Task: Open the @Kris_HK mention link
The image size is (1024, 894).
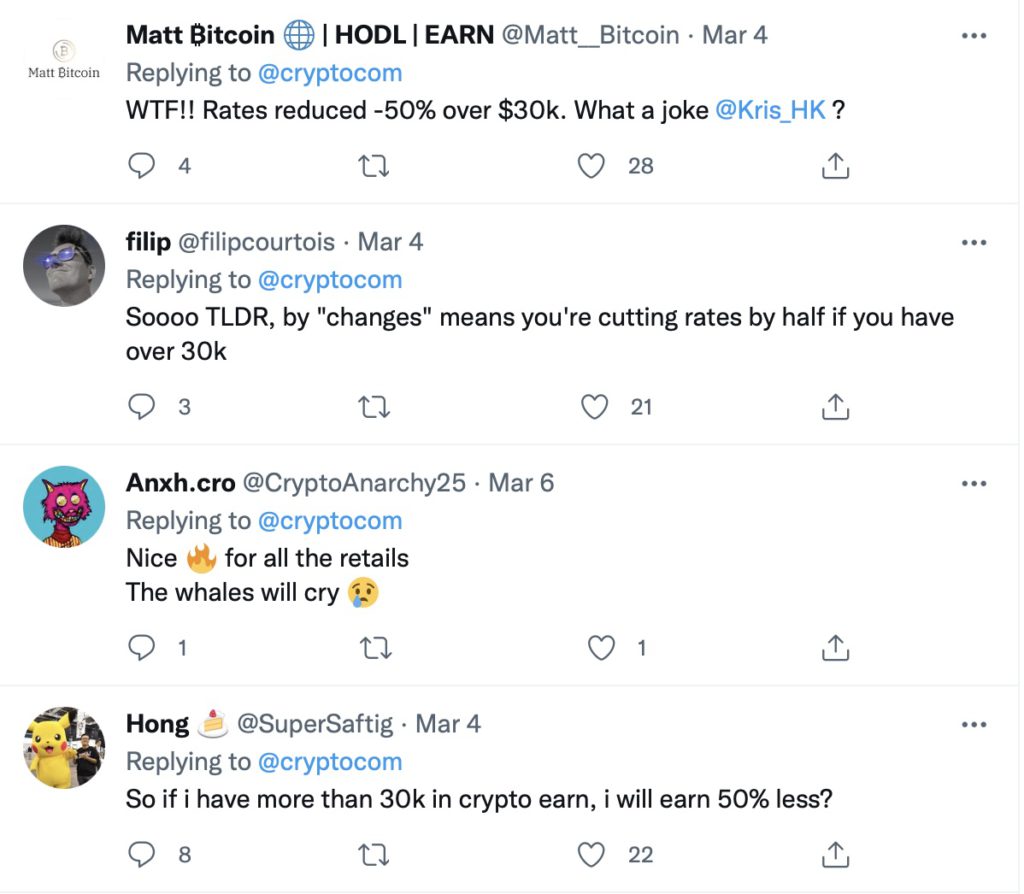Action: coord(771,111)
